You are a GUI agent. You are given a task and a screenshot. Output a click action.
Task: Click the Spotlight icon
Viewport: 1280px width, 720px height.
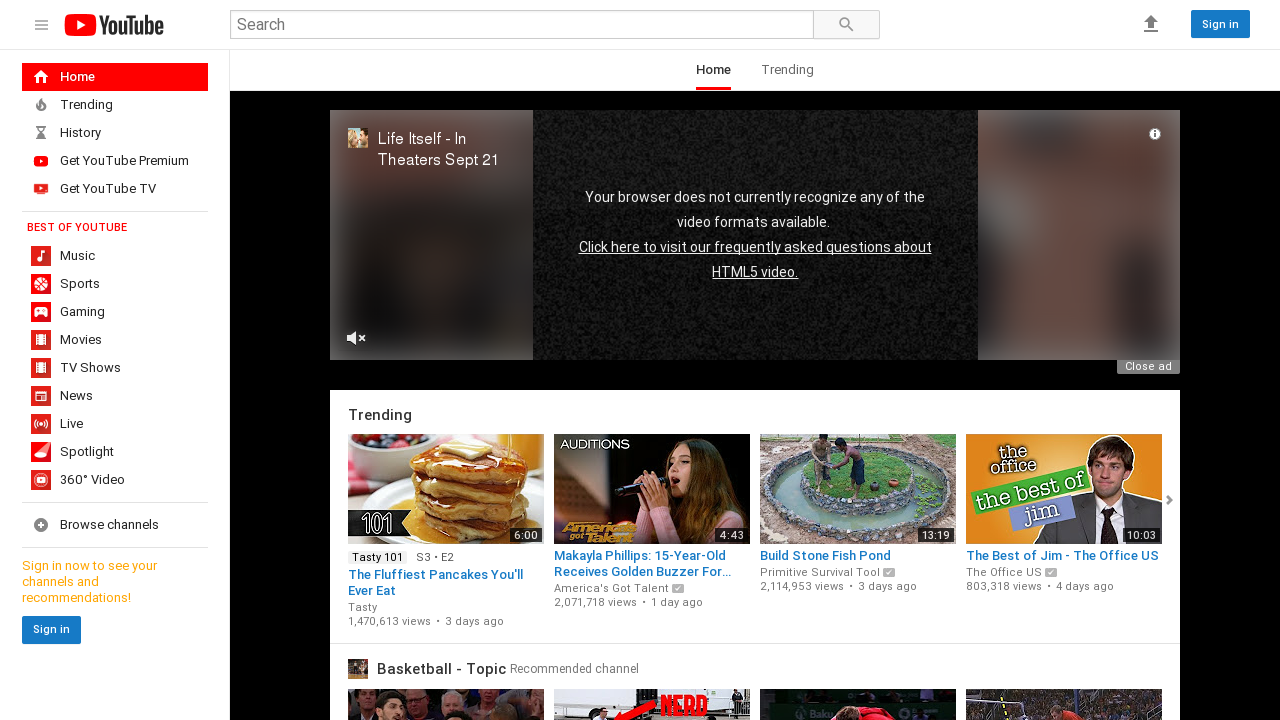coord(41,452)
